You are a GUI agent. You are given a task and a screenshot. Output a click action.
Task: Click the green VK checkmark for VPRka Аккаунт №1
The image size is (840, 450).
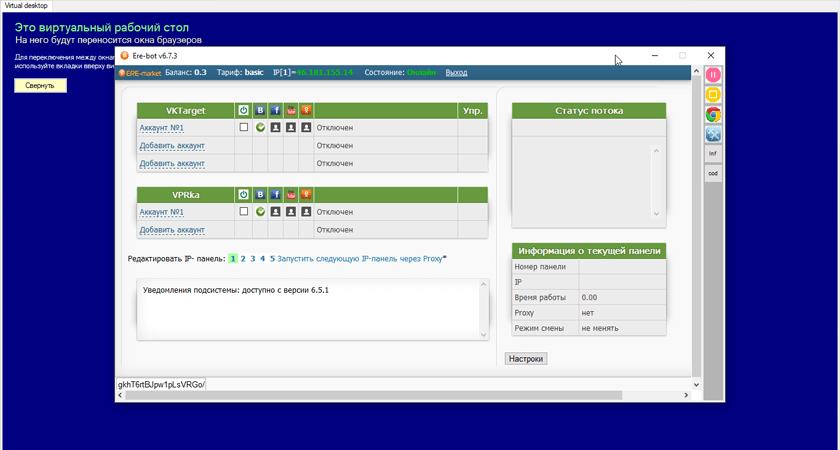(260, 212)
